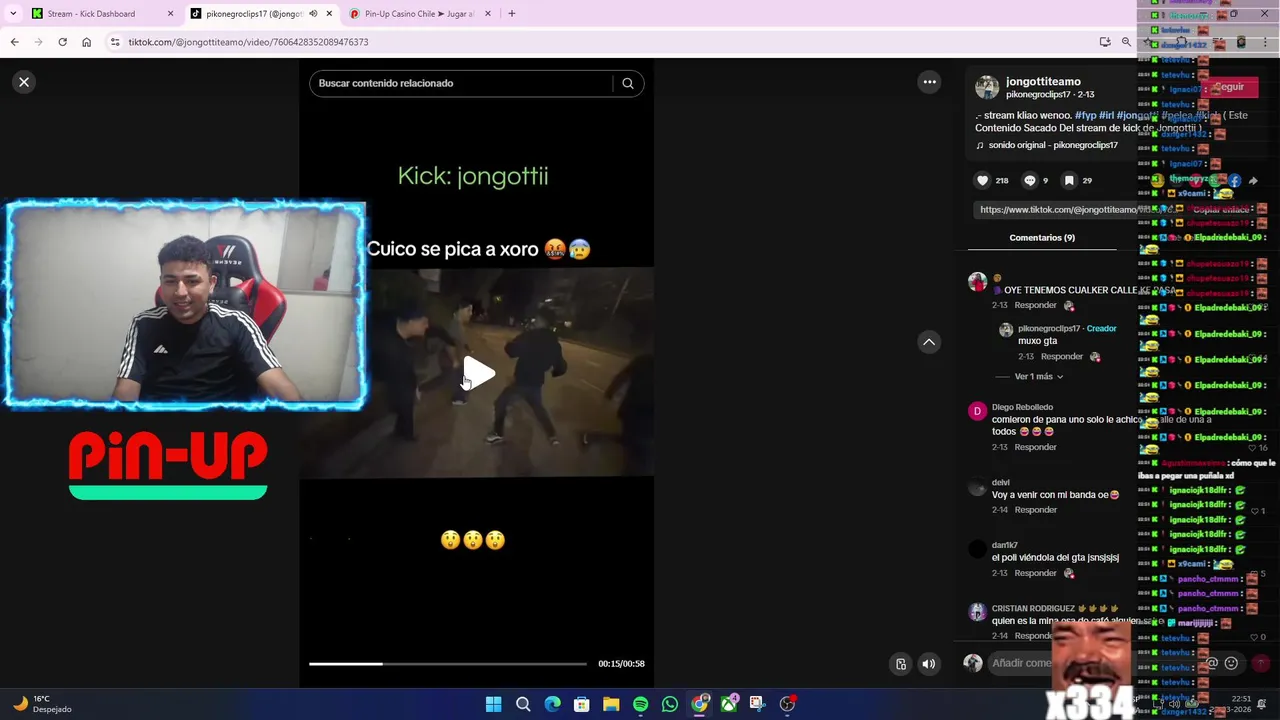
Task: Open the jongottiteamo profile name
Action: 1043,81
